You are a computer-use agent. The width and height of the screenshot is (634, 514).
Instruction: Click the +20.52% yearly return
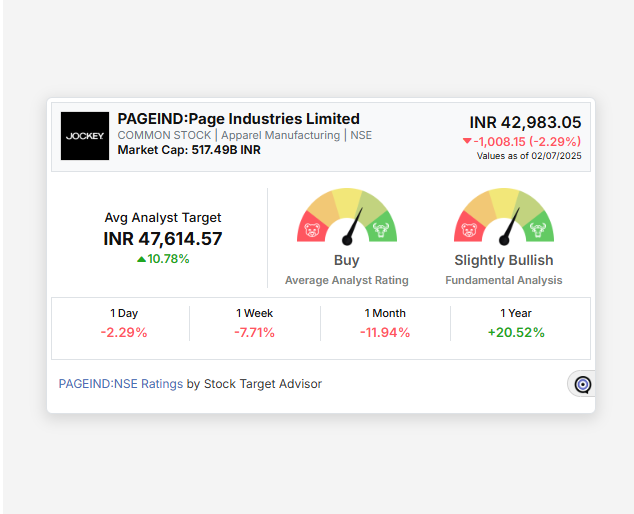click(x=516, y=332)
